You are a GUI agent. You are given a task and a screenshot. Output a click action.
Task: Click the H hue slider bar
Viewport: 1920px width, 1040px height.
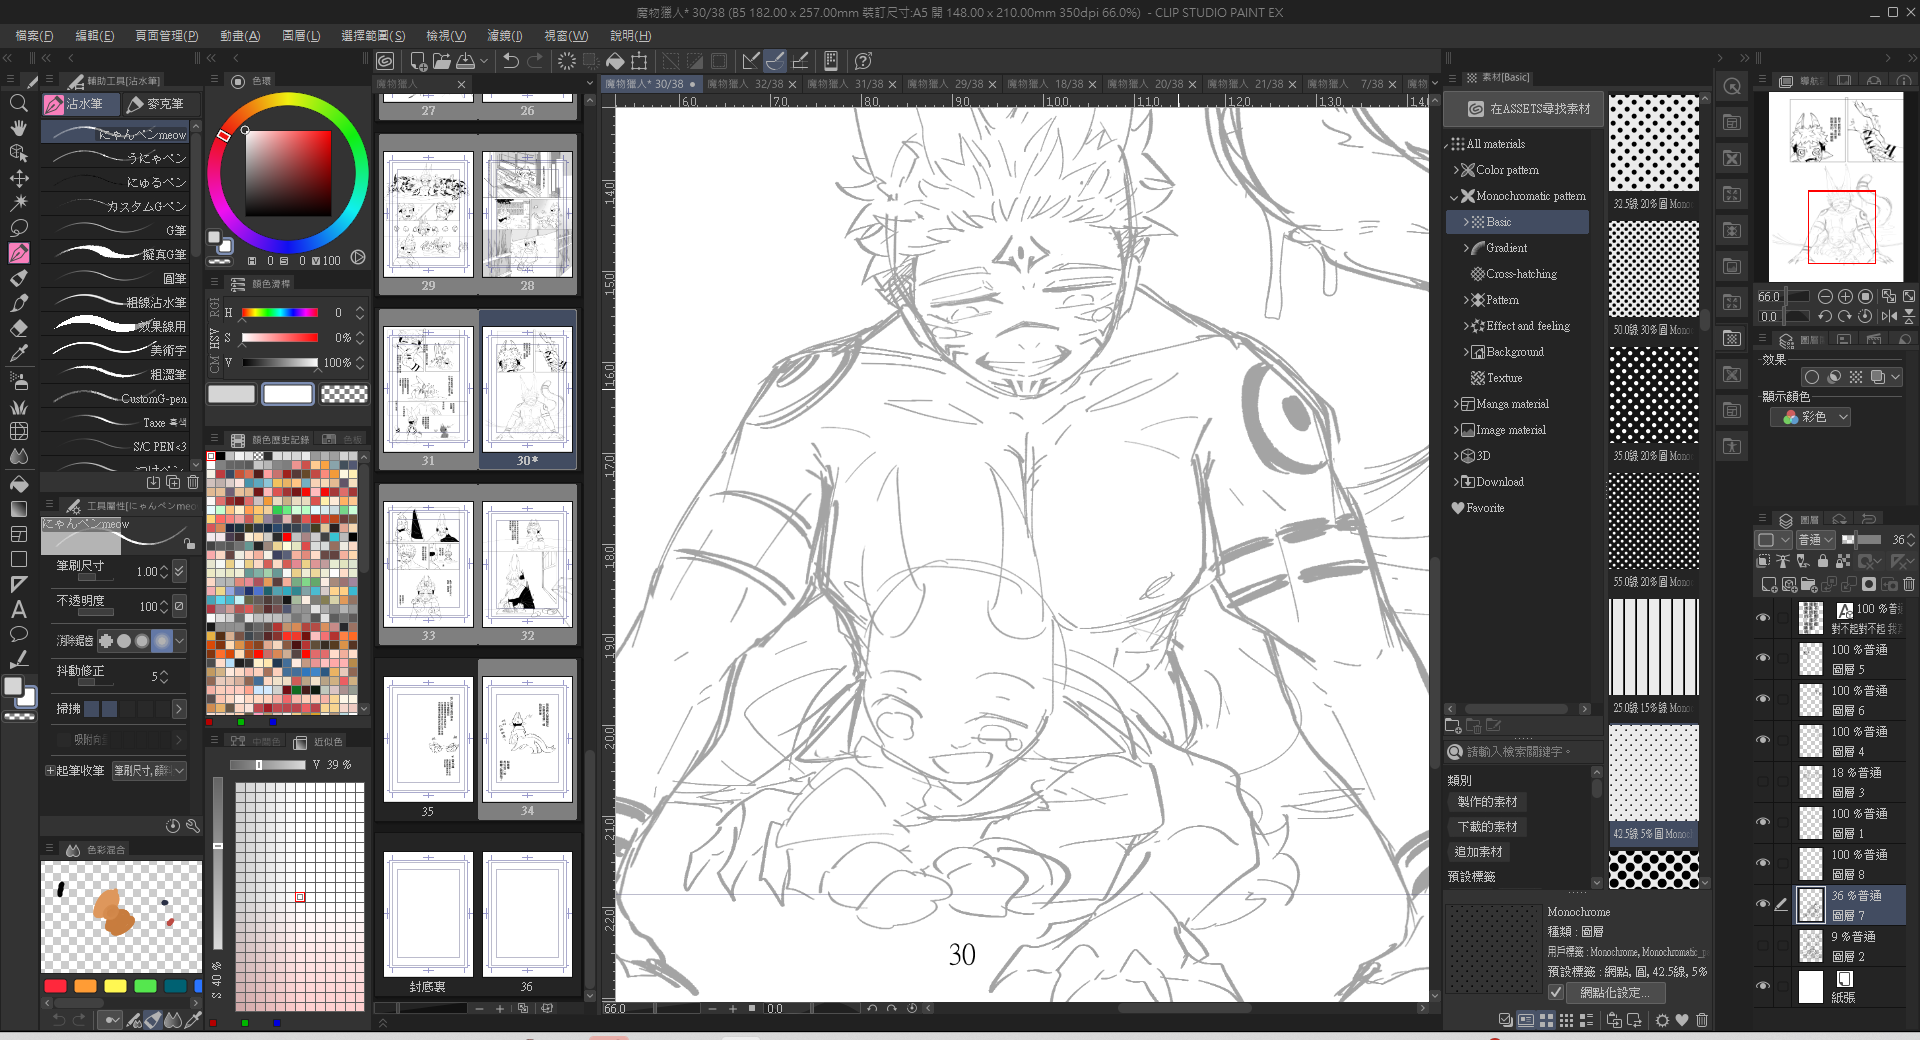click(279, 313)
